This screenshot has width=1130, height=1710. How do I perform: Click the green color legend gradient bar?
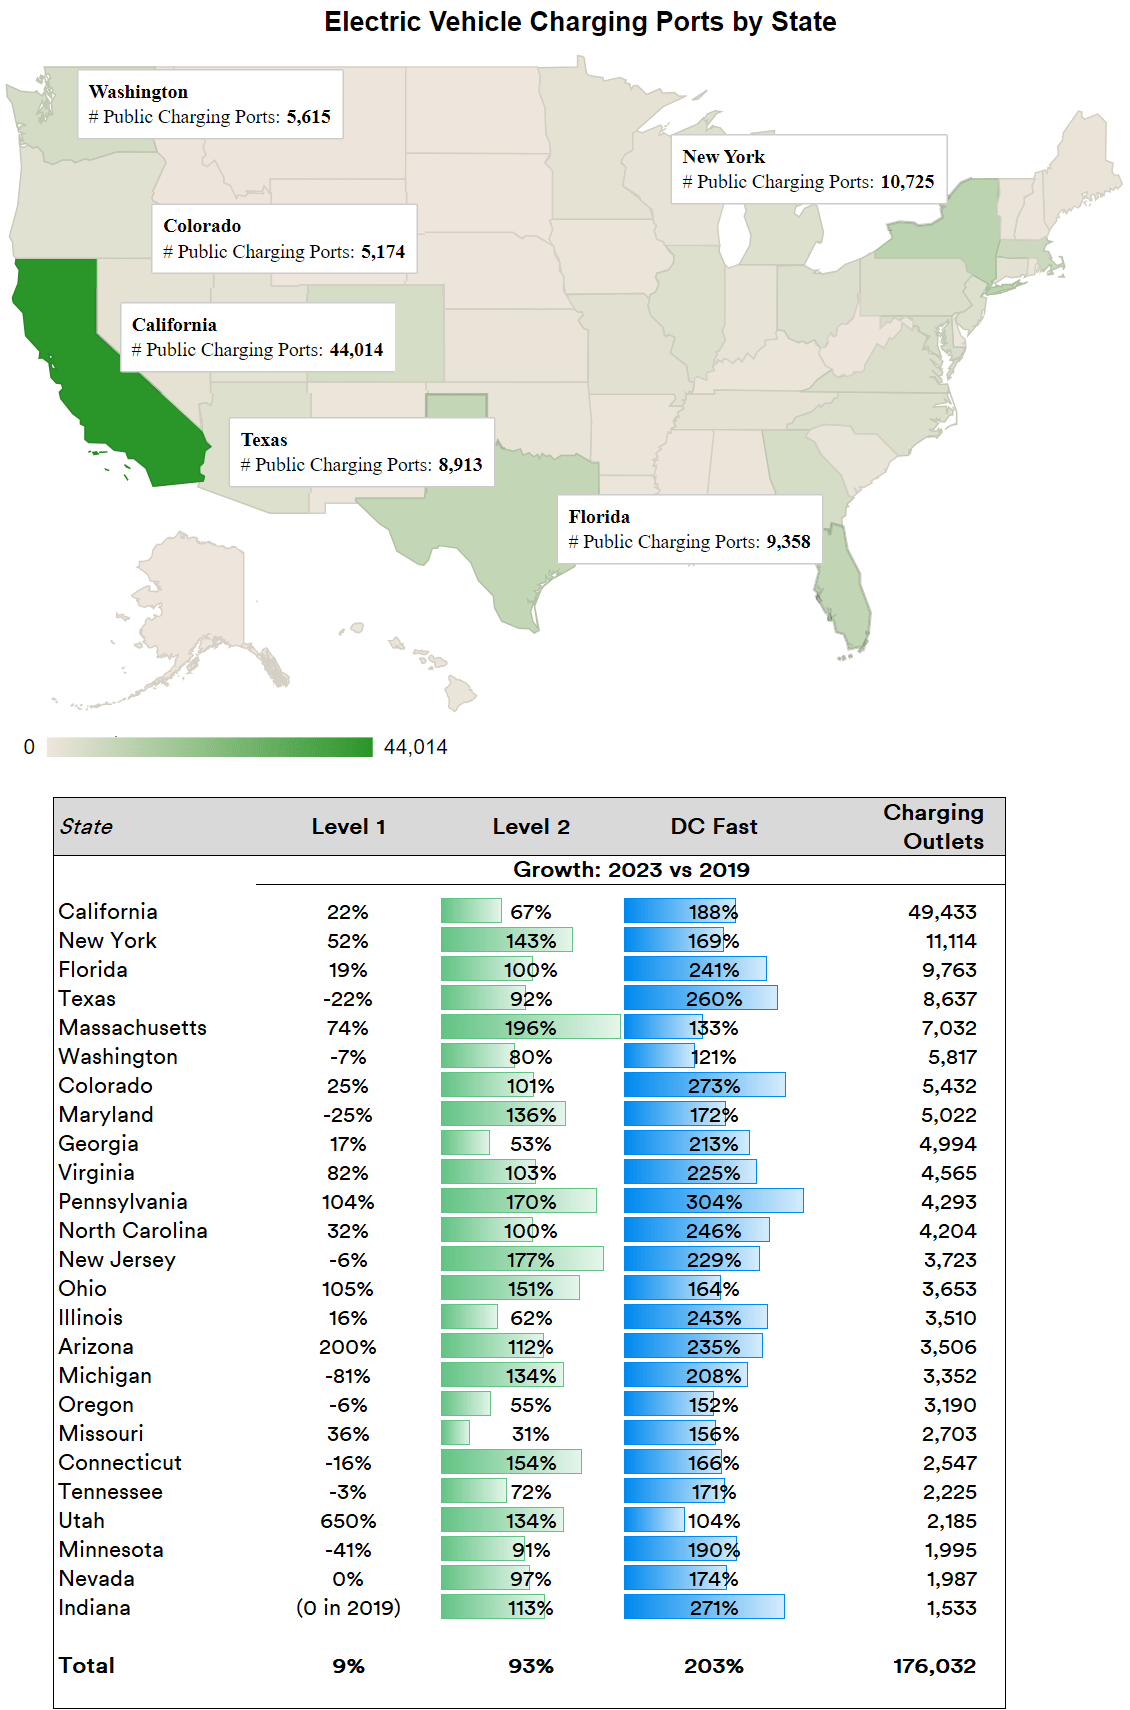click(x=209, y=747)
